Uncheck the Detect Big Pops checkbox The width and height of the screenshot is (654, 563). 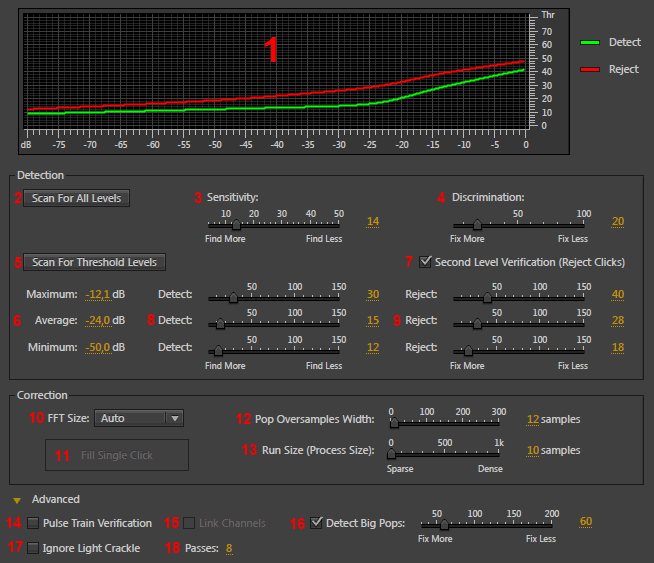coord(317,522)
